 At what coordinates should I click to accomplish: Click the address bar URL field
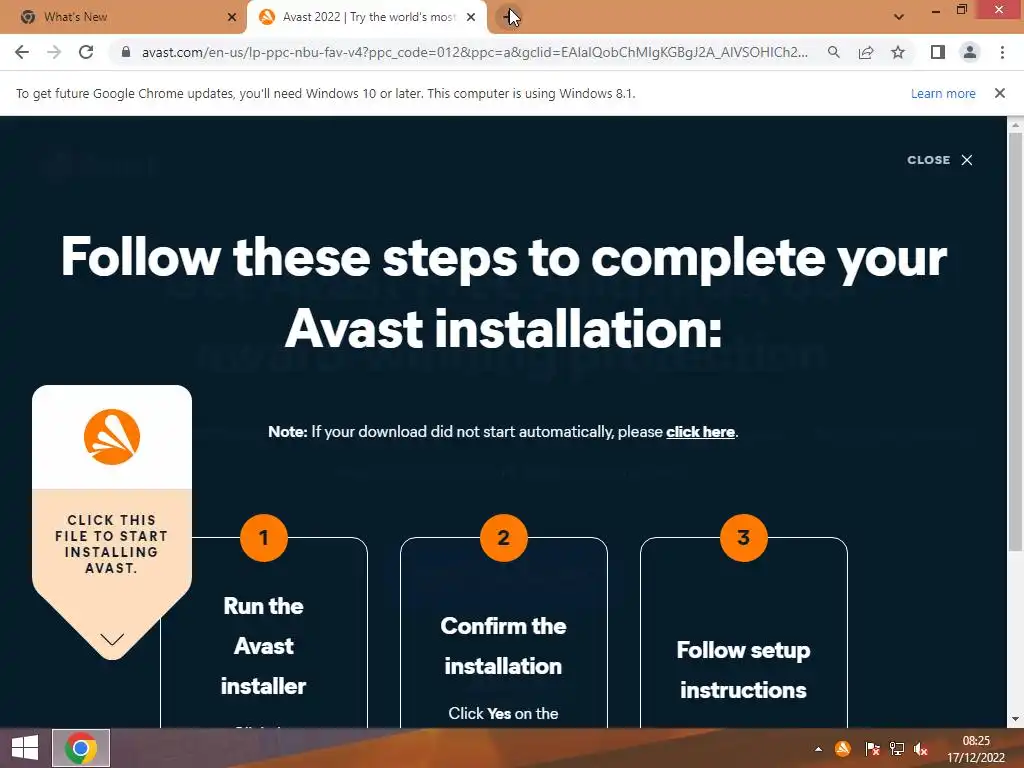coord(474,52)
